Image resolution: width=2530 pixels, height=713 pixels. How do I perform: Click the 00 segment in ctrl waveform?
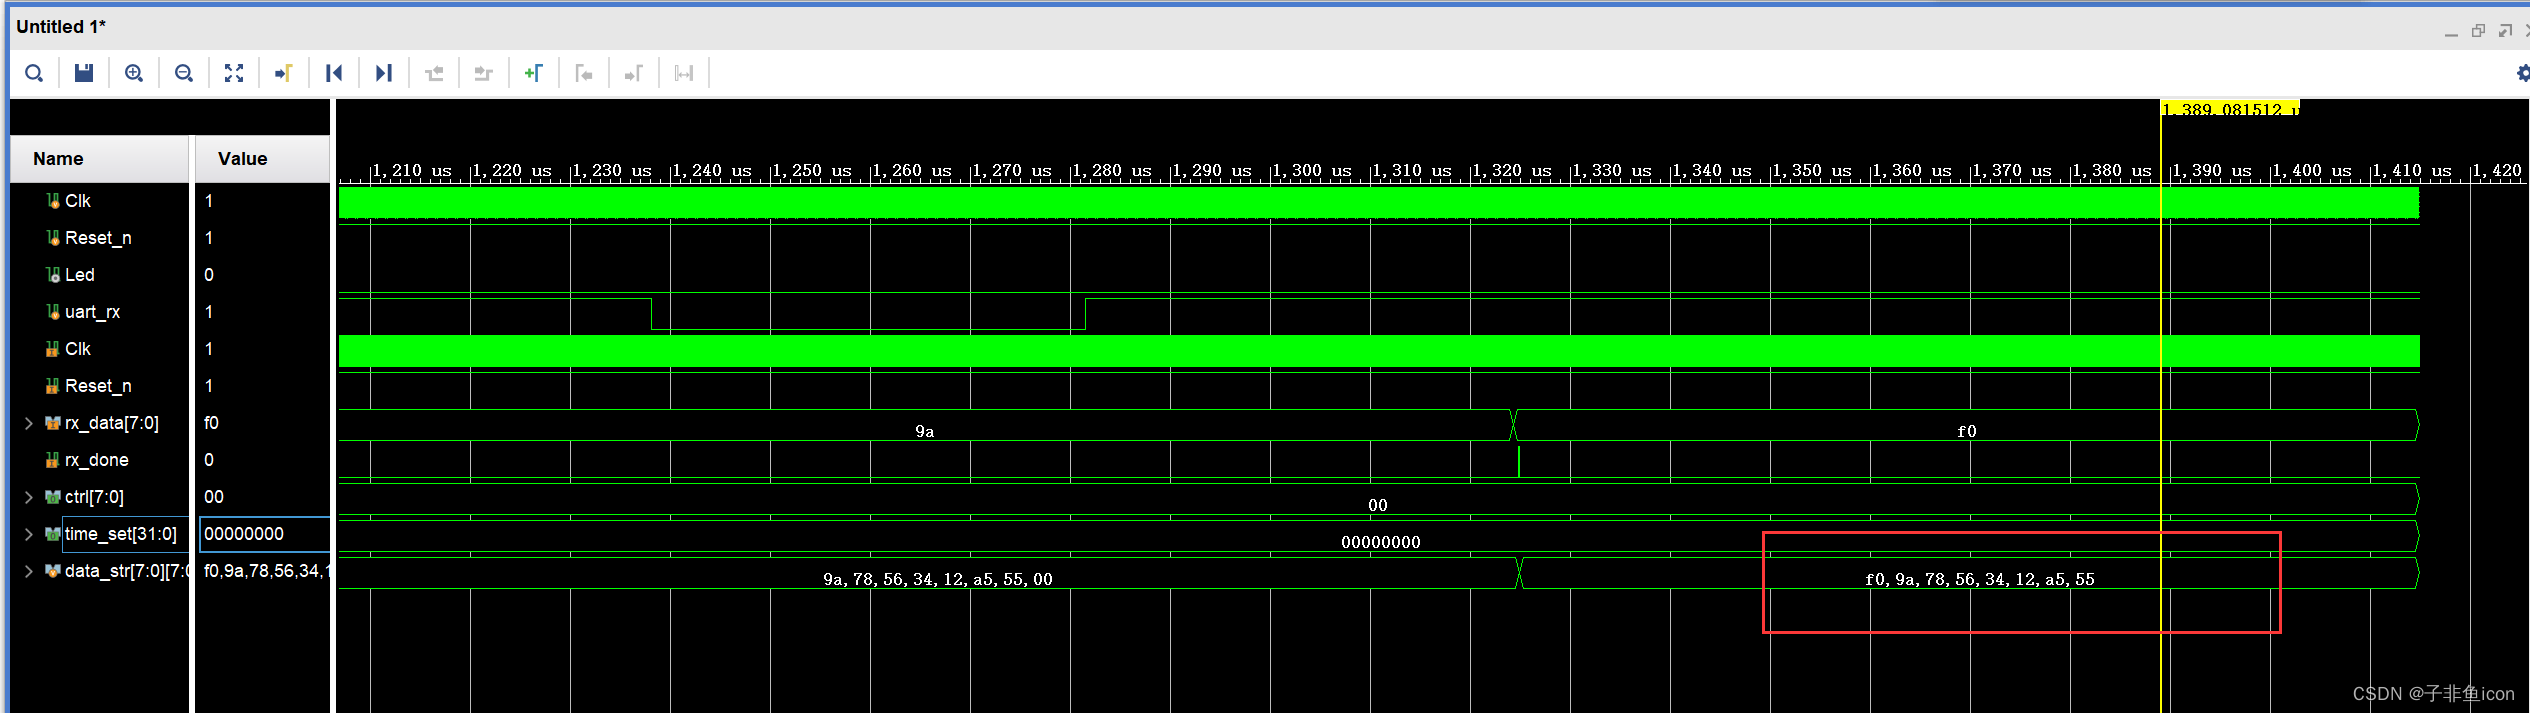(1377, 505)
